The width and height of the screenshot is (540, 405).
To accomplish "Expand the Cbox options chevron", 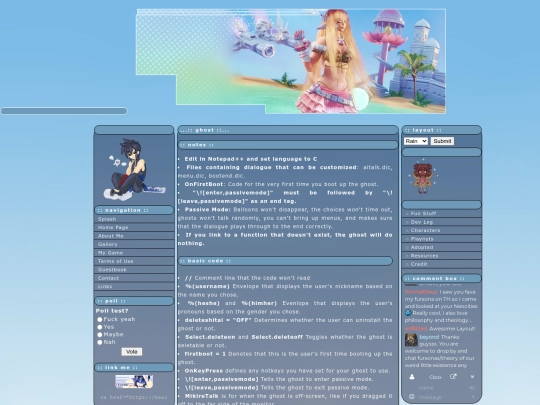I will click(x=472, y=377).
